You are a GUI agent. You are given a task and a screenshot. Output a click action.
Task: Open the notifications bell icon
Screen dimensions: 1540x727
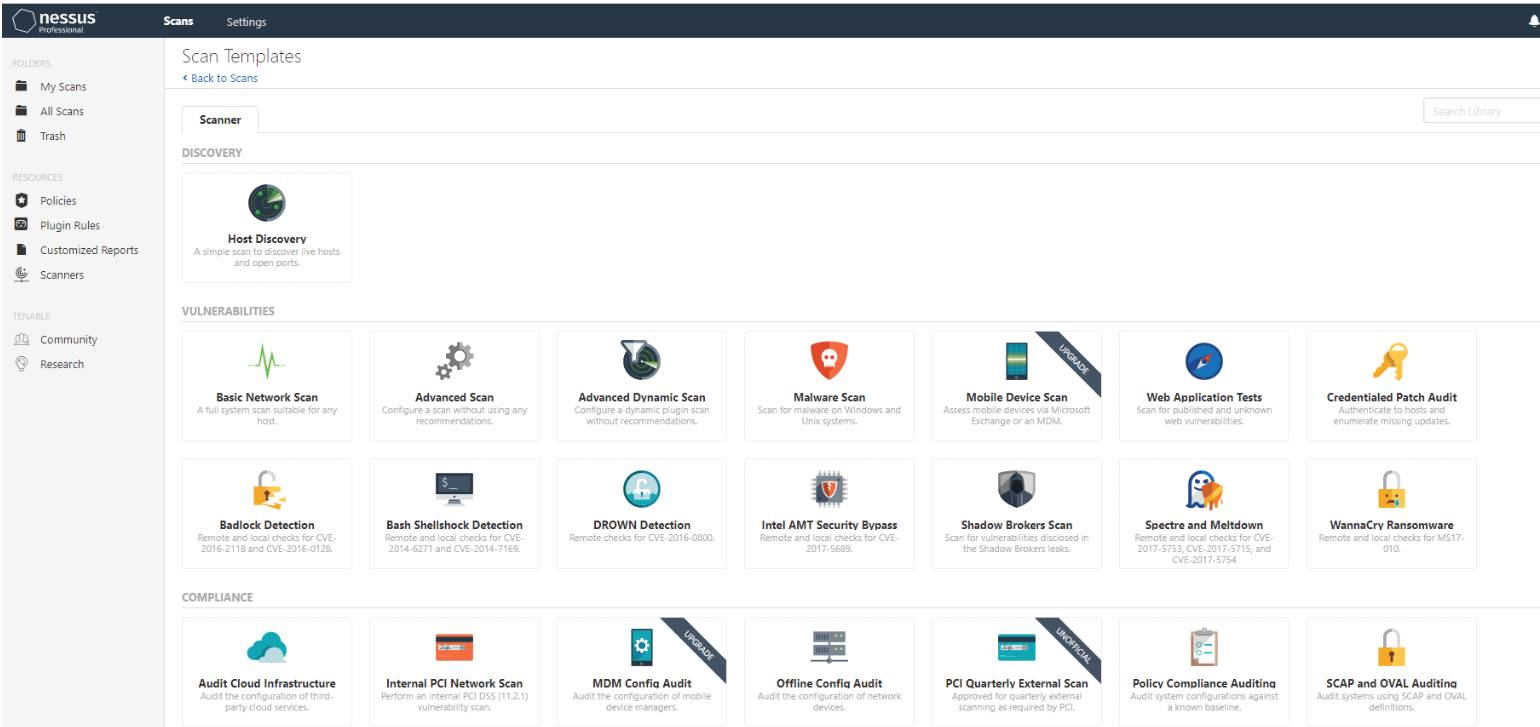[x=1533, y=21]
